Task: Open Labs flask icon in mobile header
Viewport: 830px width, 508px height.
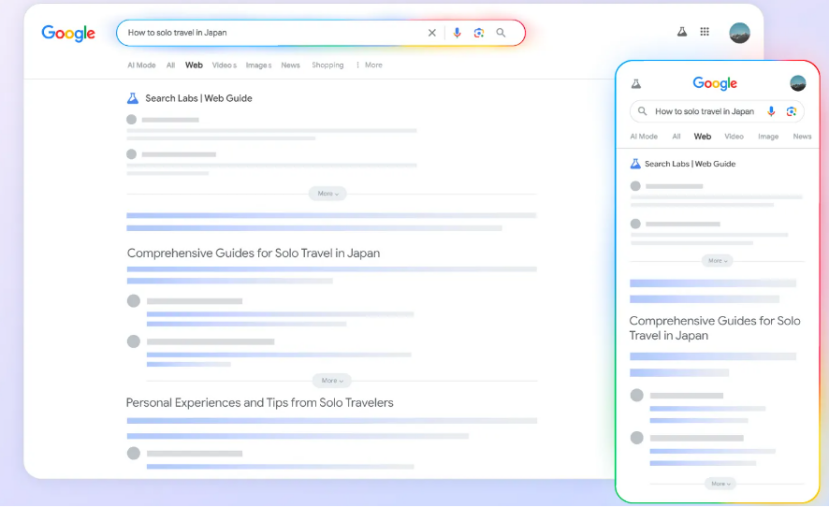Action: [x=636, y=83]
